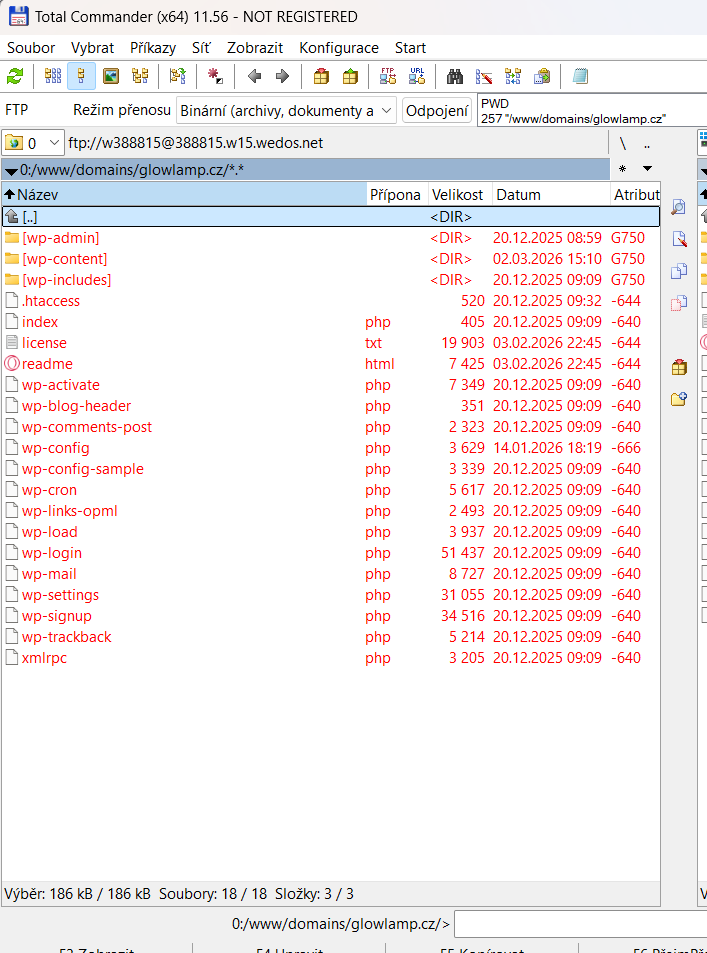The height and width of the screenshot is (953, 707).
Task: Open the Příkazy menu
Action: point(152,47)
